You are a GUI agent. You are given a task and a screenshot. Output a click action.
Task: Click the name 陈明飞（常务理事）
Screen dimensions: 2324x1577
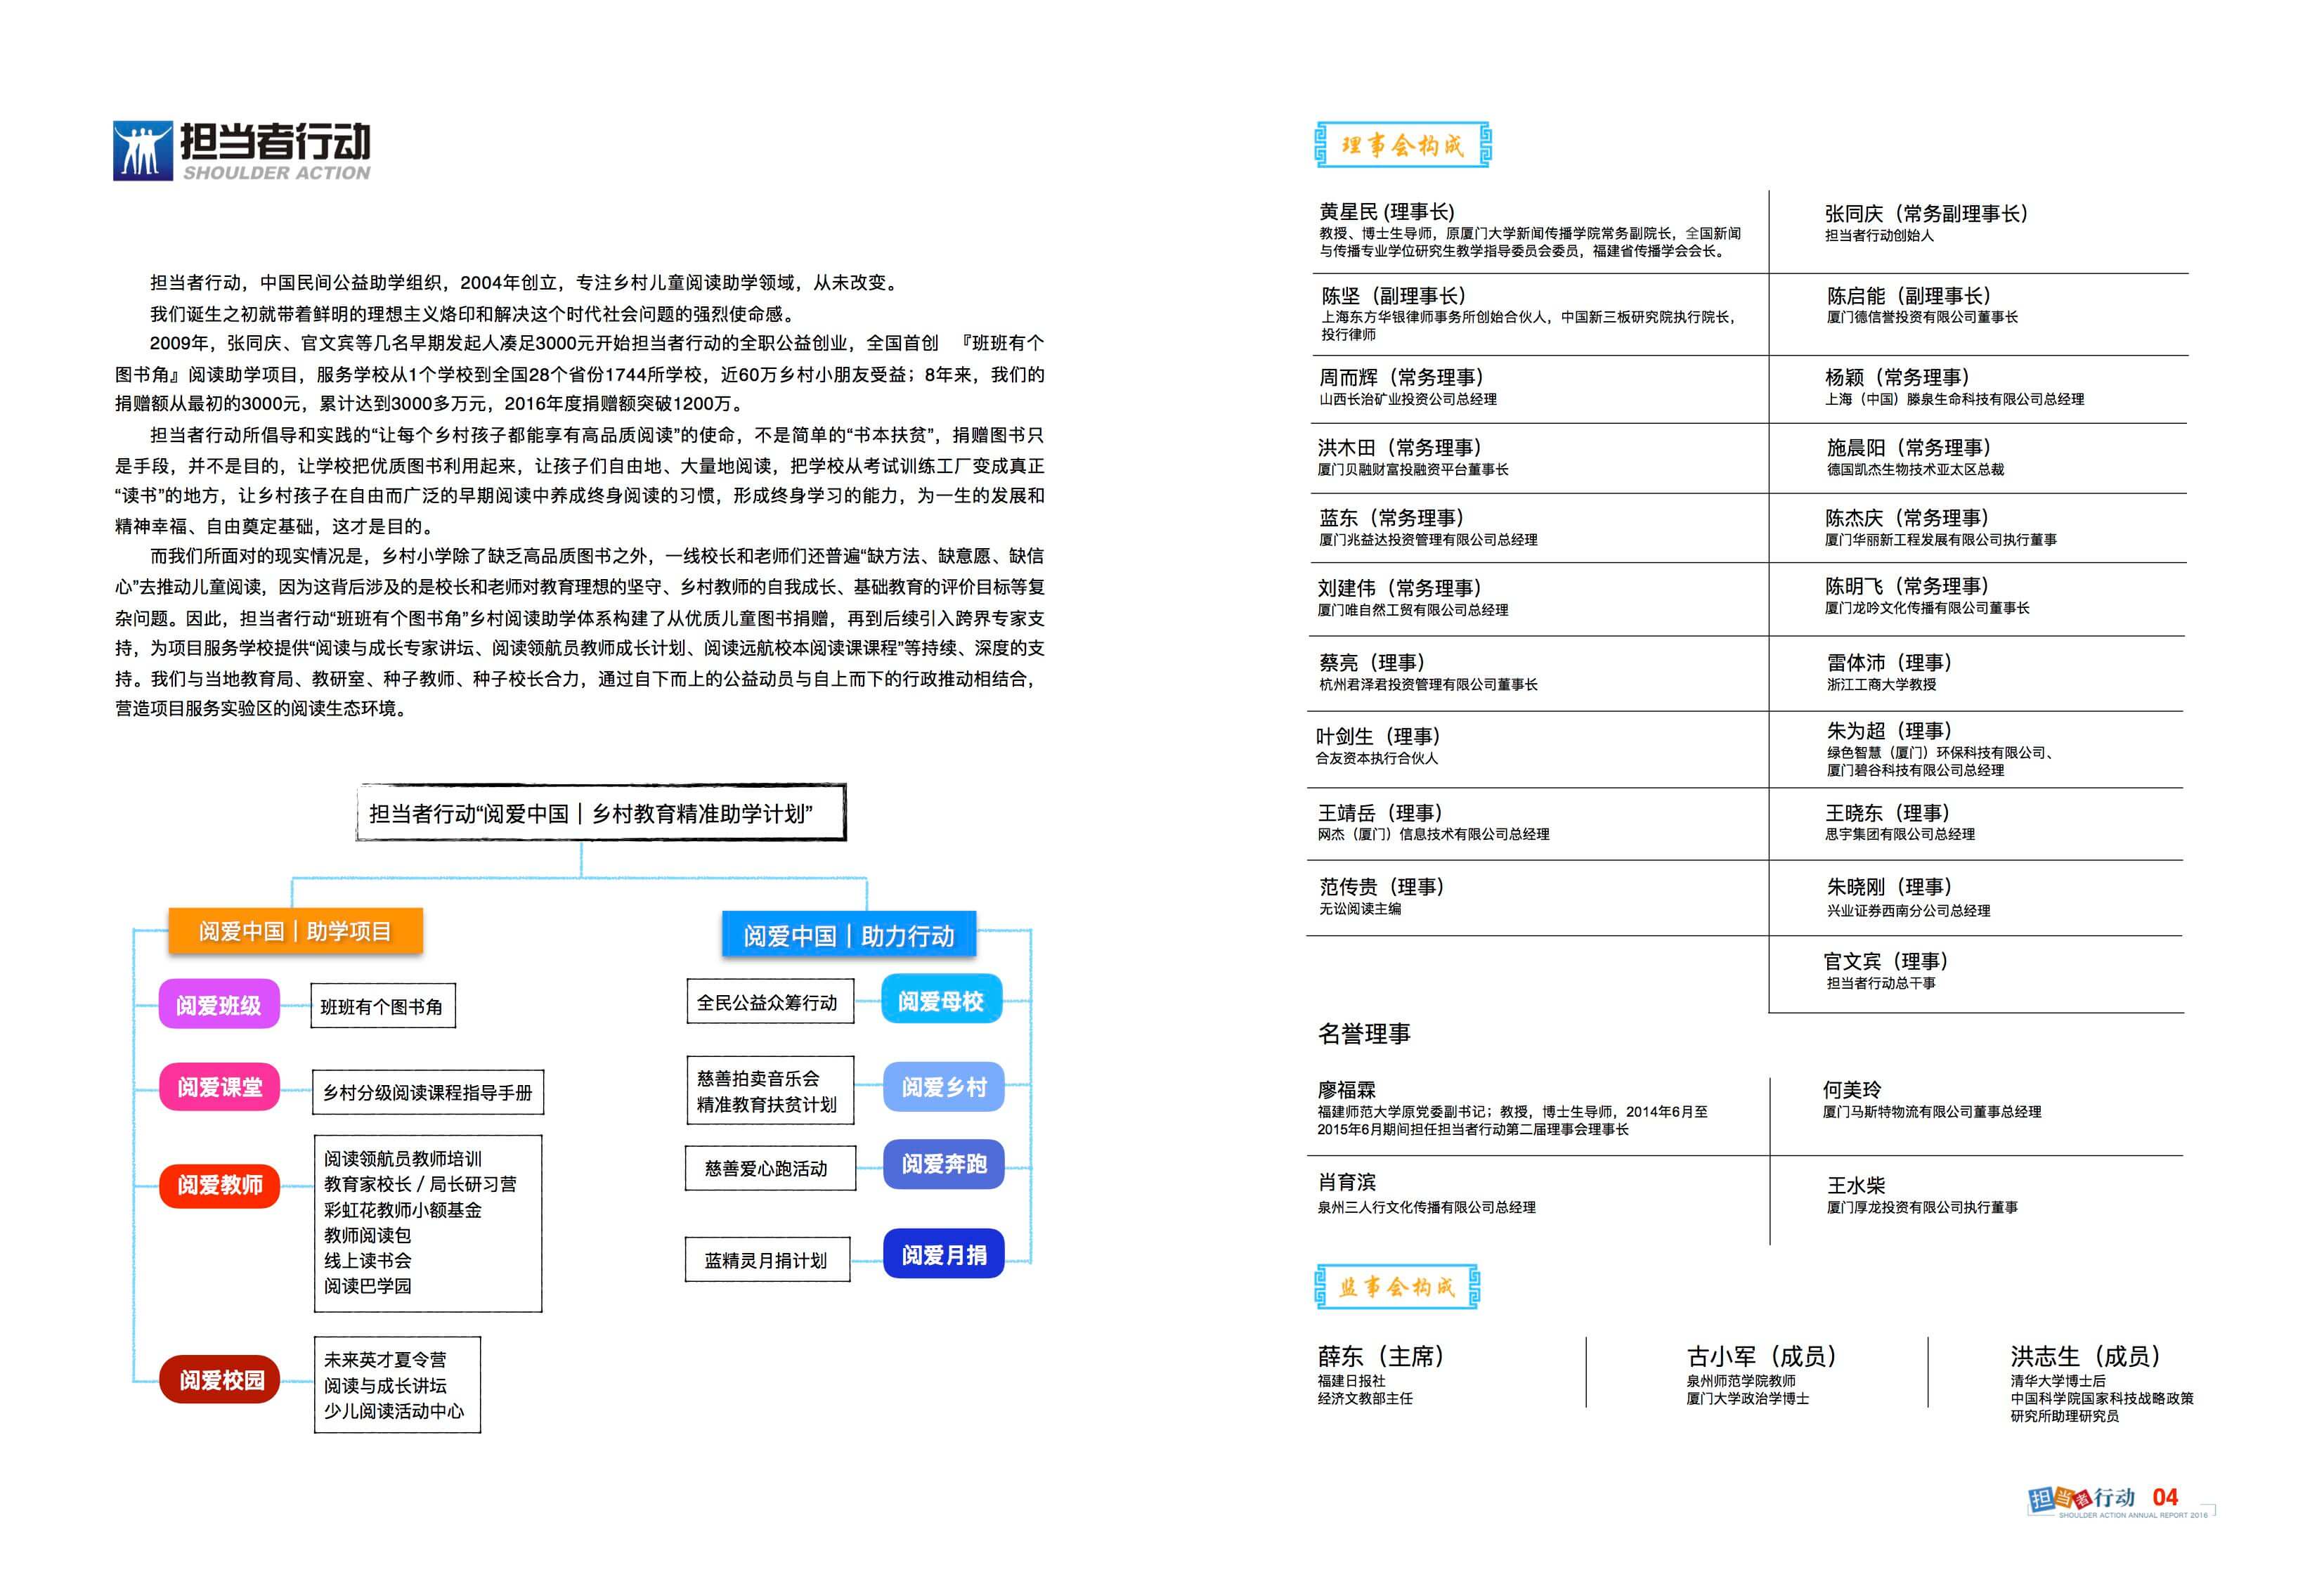click(1907, 586)
